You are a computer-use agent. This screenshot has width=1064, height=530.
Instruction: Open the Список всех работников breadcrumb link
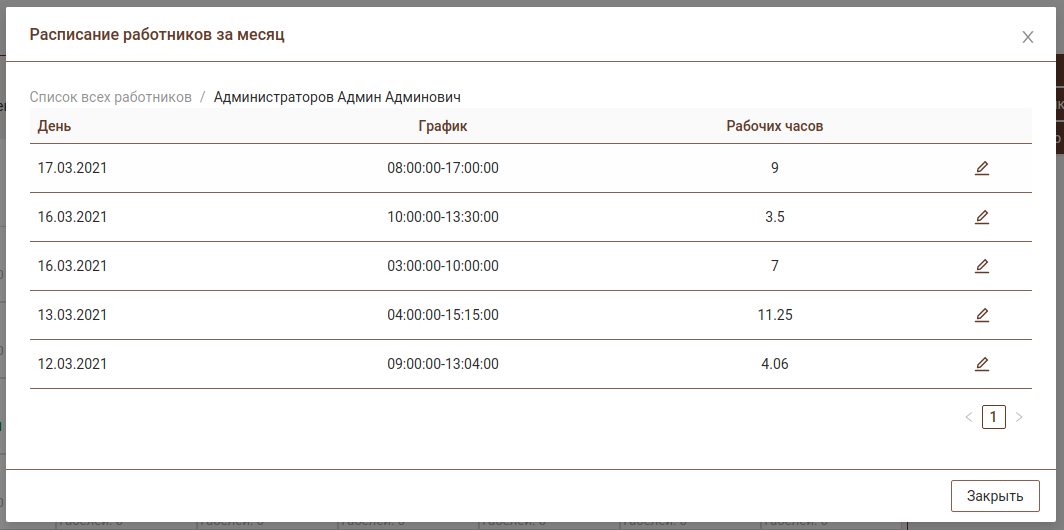point(110,97)
